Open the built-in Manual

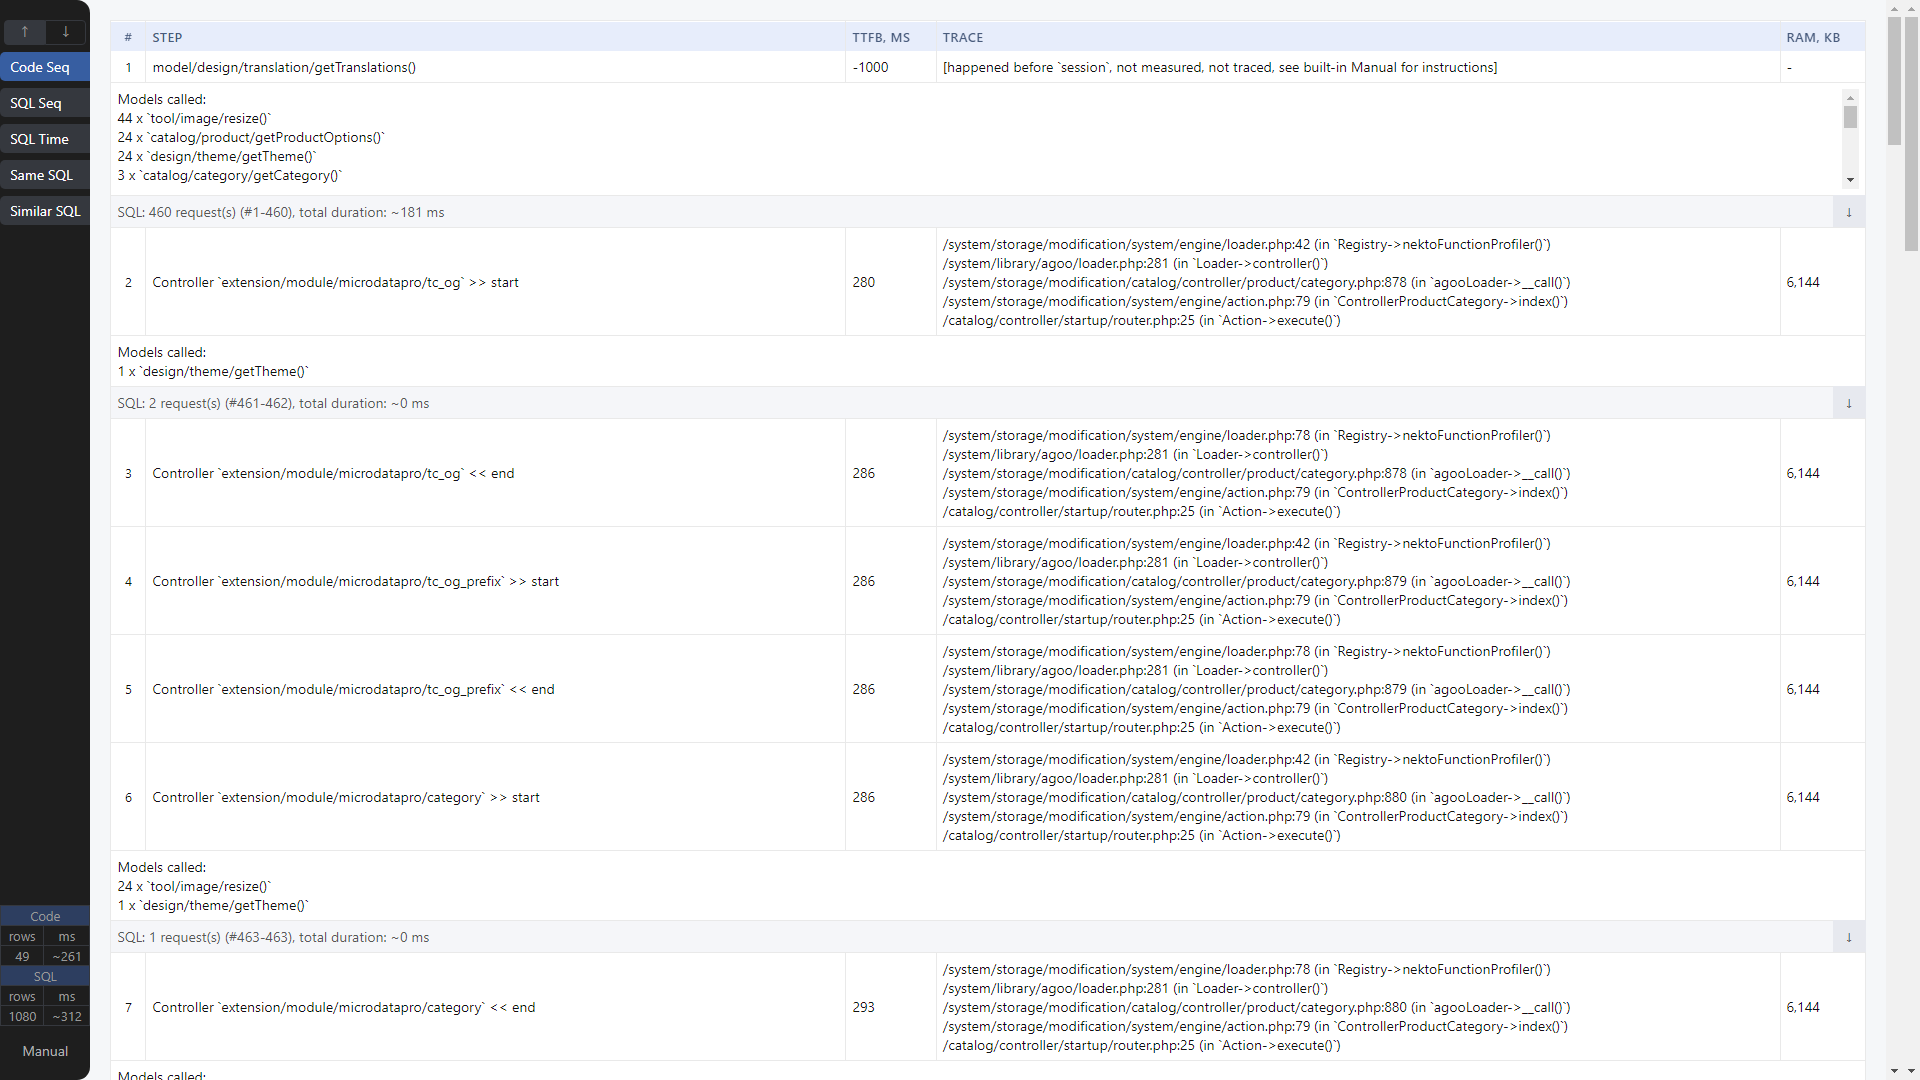coord(45,1051)
